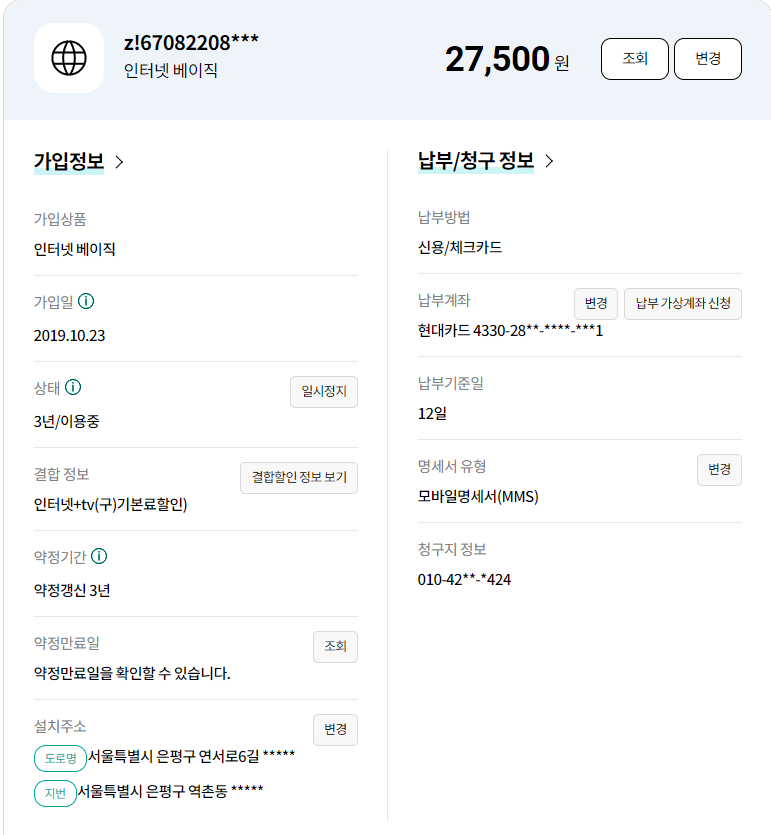This screenshot has height=835, width=771.
Task: Click the 도로명 address tag
Action: click(x=60, y=758)
